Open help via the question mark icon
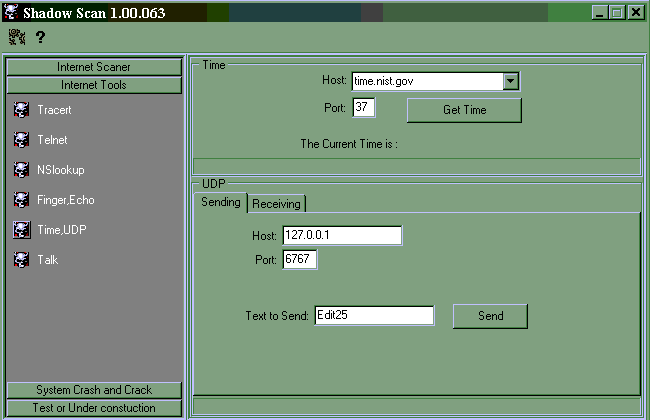 40,37
